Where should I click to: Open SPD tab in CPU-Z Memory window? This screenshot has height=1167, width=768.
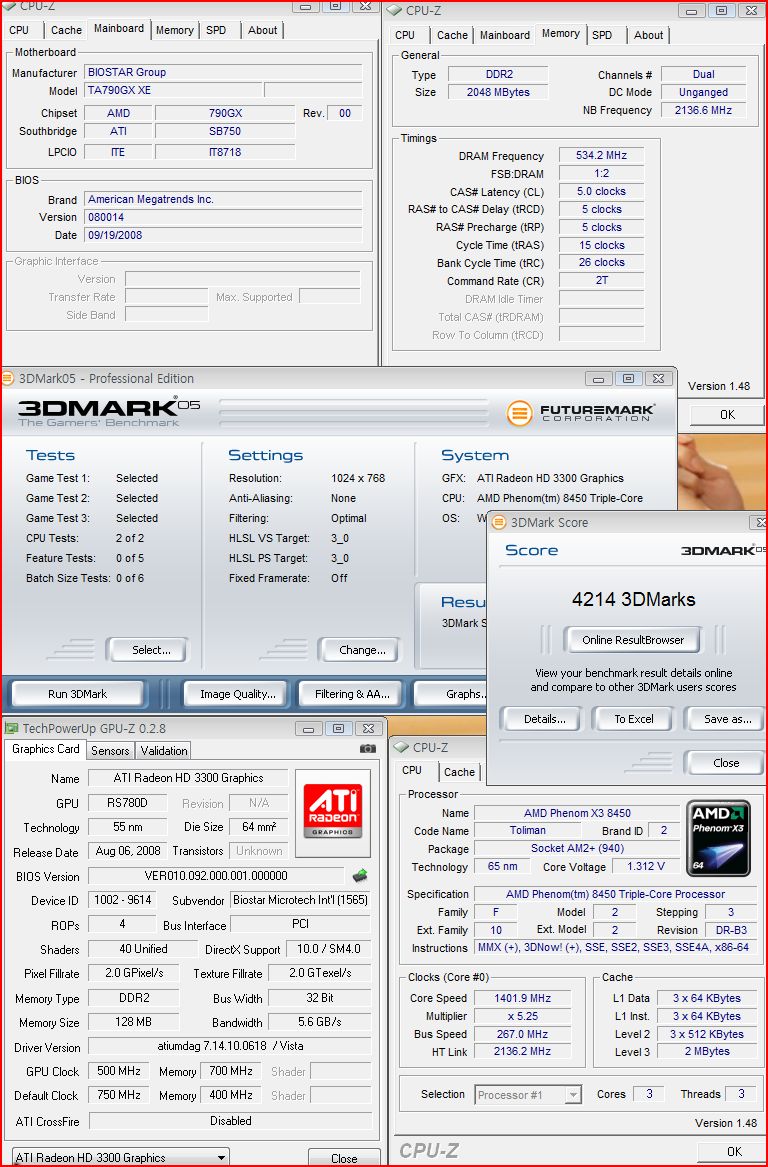point(602,35)
